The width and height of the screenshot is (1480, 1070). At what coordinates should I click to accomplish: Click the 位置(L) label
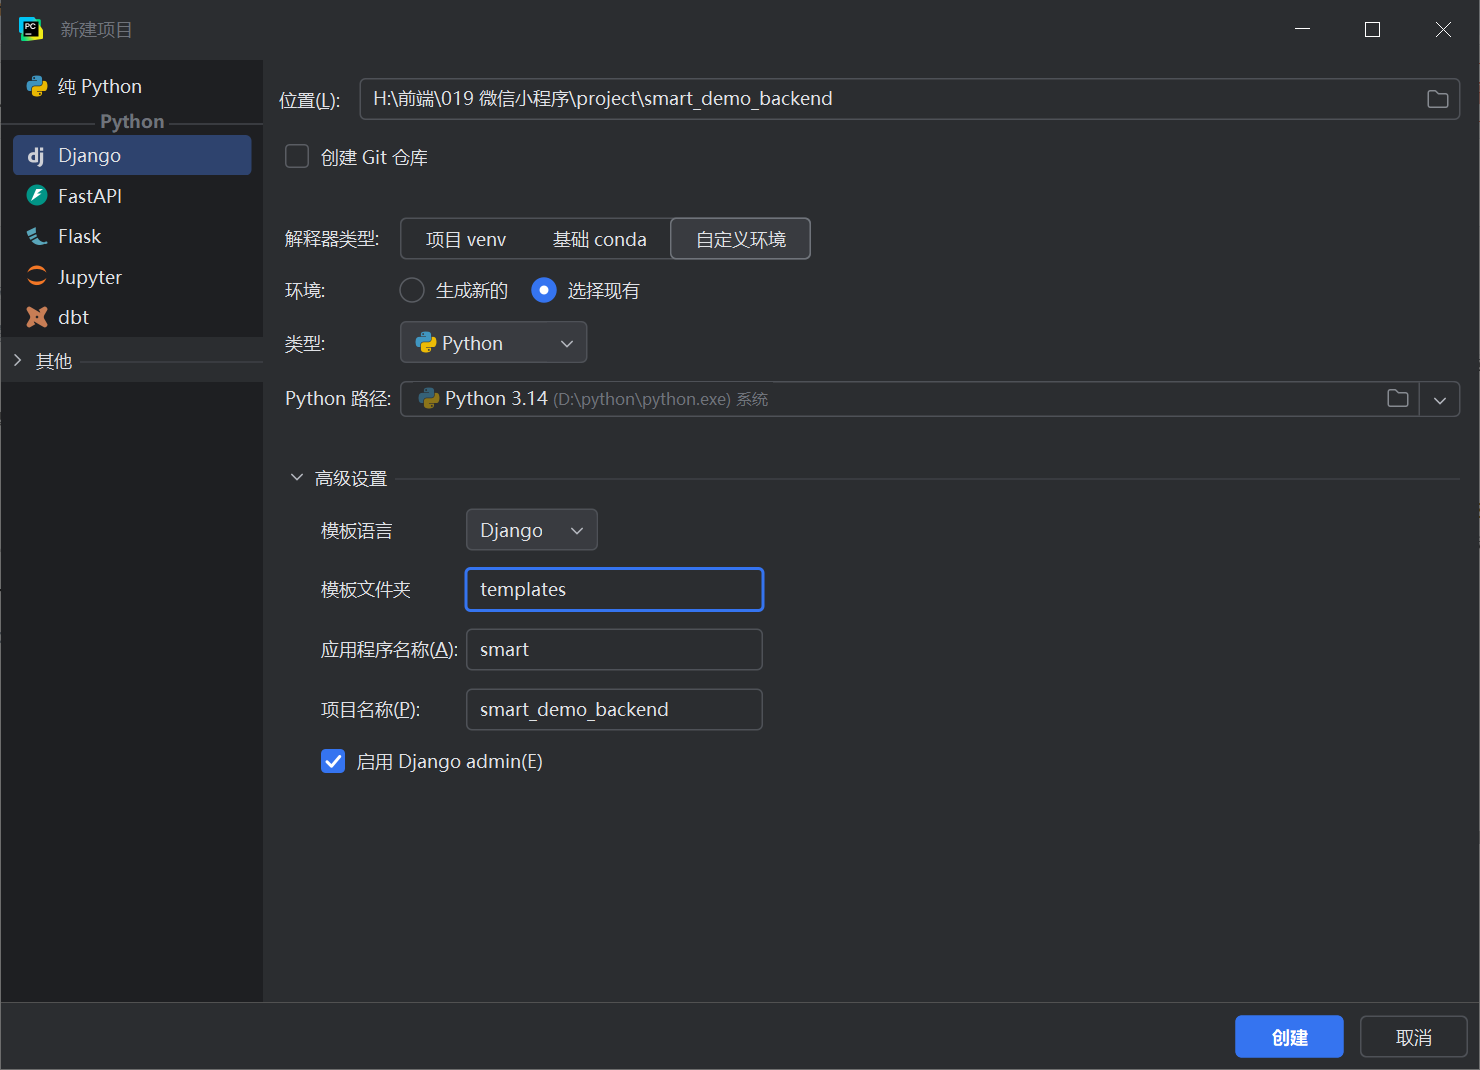[310, 101]
